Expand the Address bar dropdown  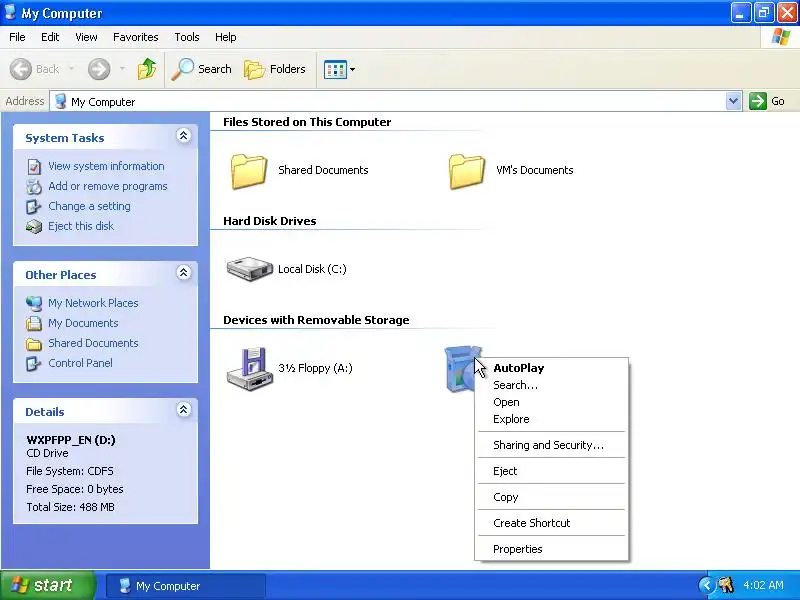pyautogui.click(x=733, y=101)
